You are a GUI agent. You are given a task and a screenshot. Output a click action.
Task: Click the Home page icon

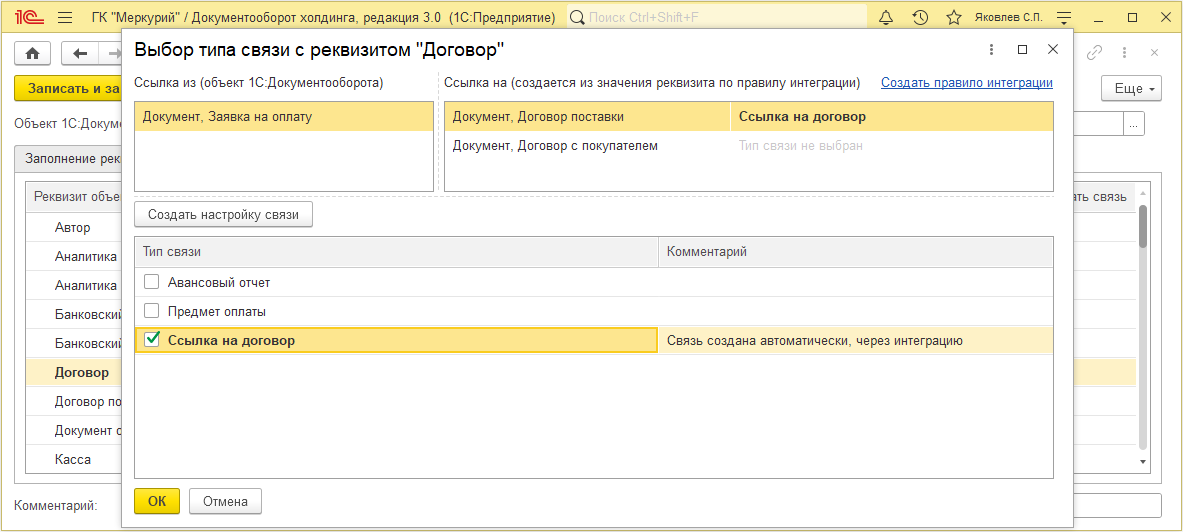[x=32, y=53]
